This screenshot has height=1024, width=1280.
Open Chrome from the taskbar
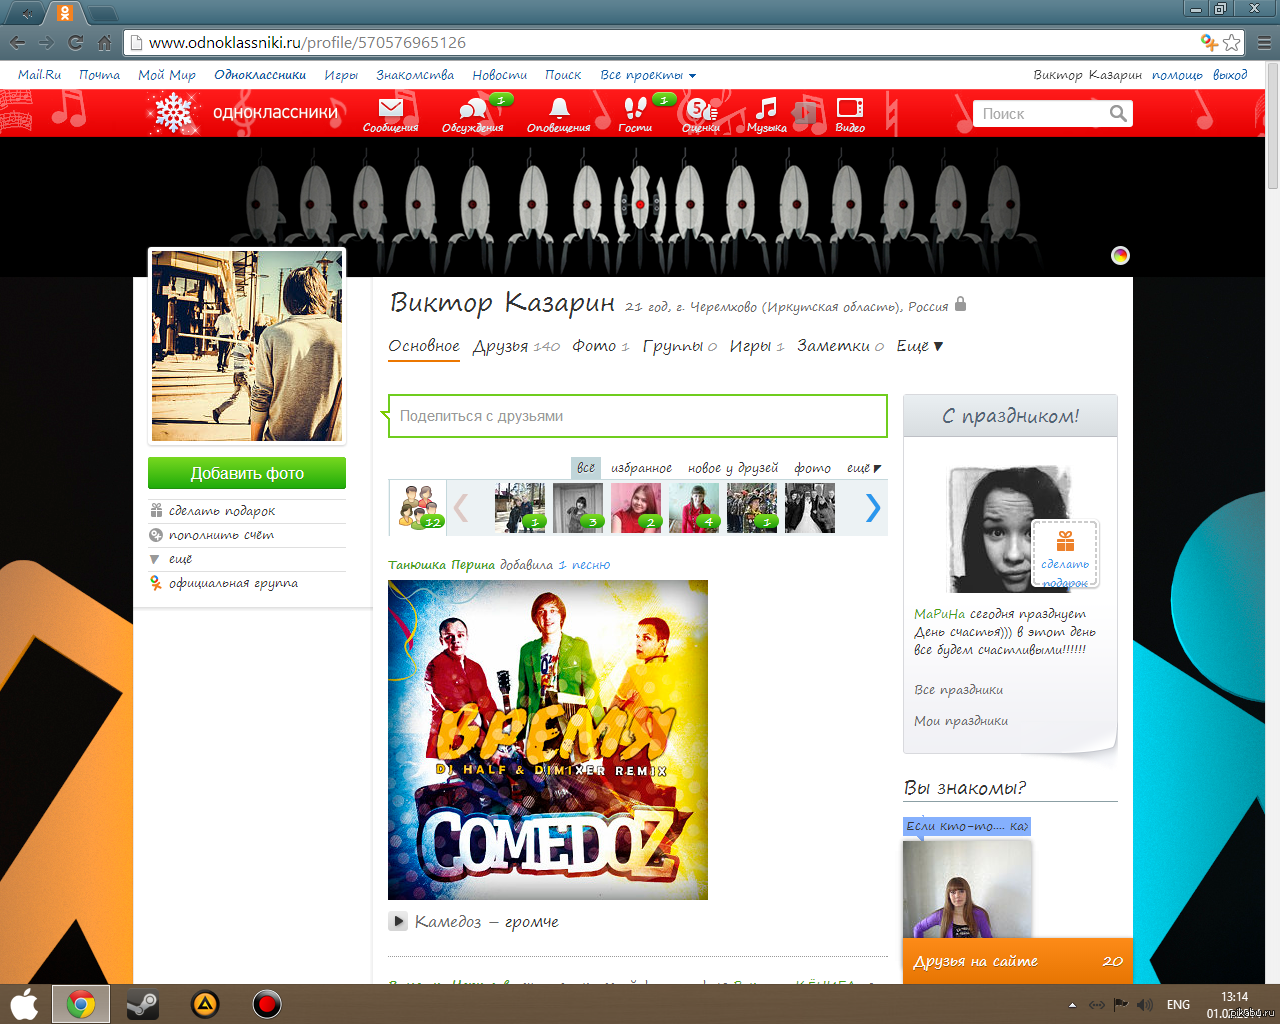81,1004
